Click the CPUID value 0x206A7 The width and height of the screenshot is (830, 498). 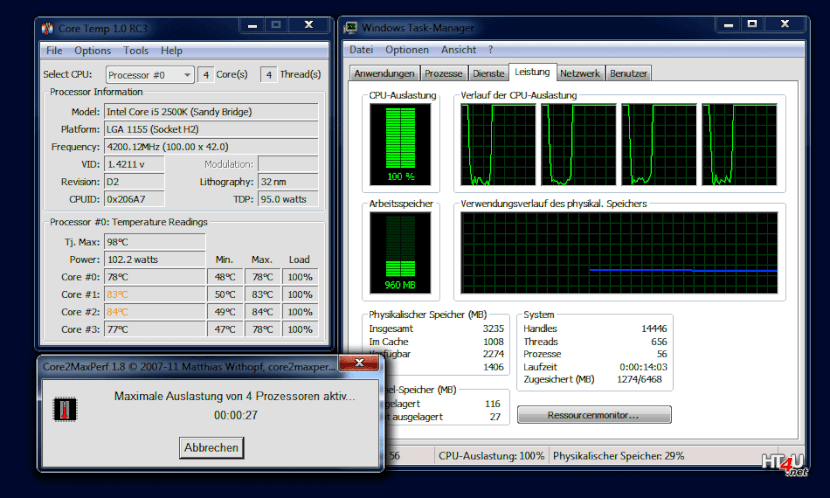134,199
